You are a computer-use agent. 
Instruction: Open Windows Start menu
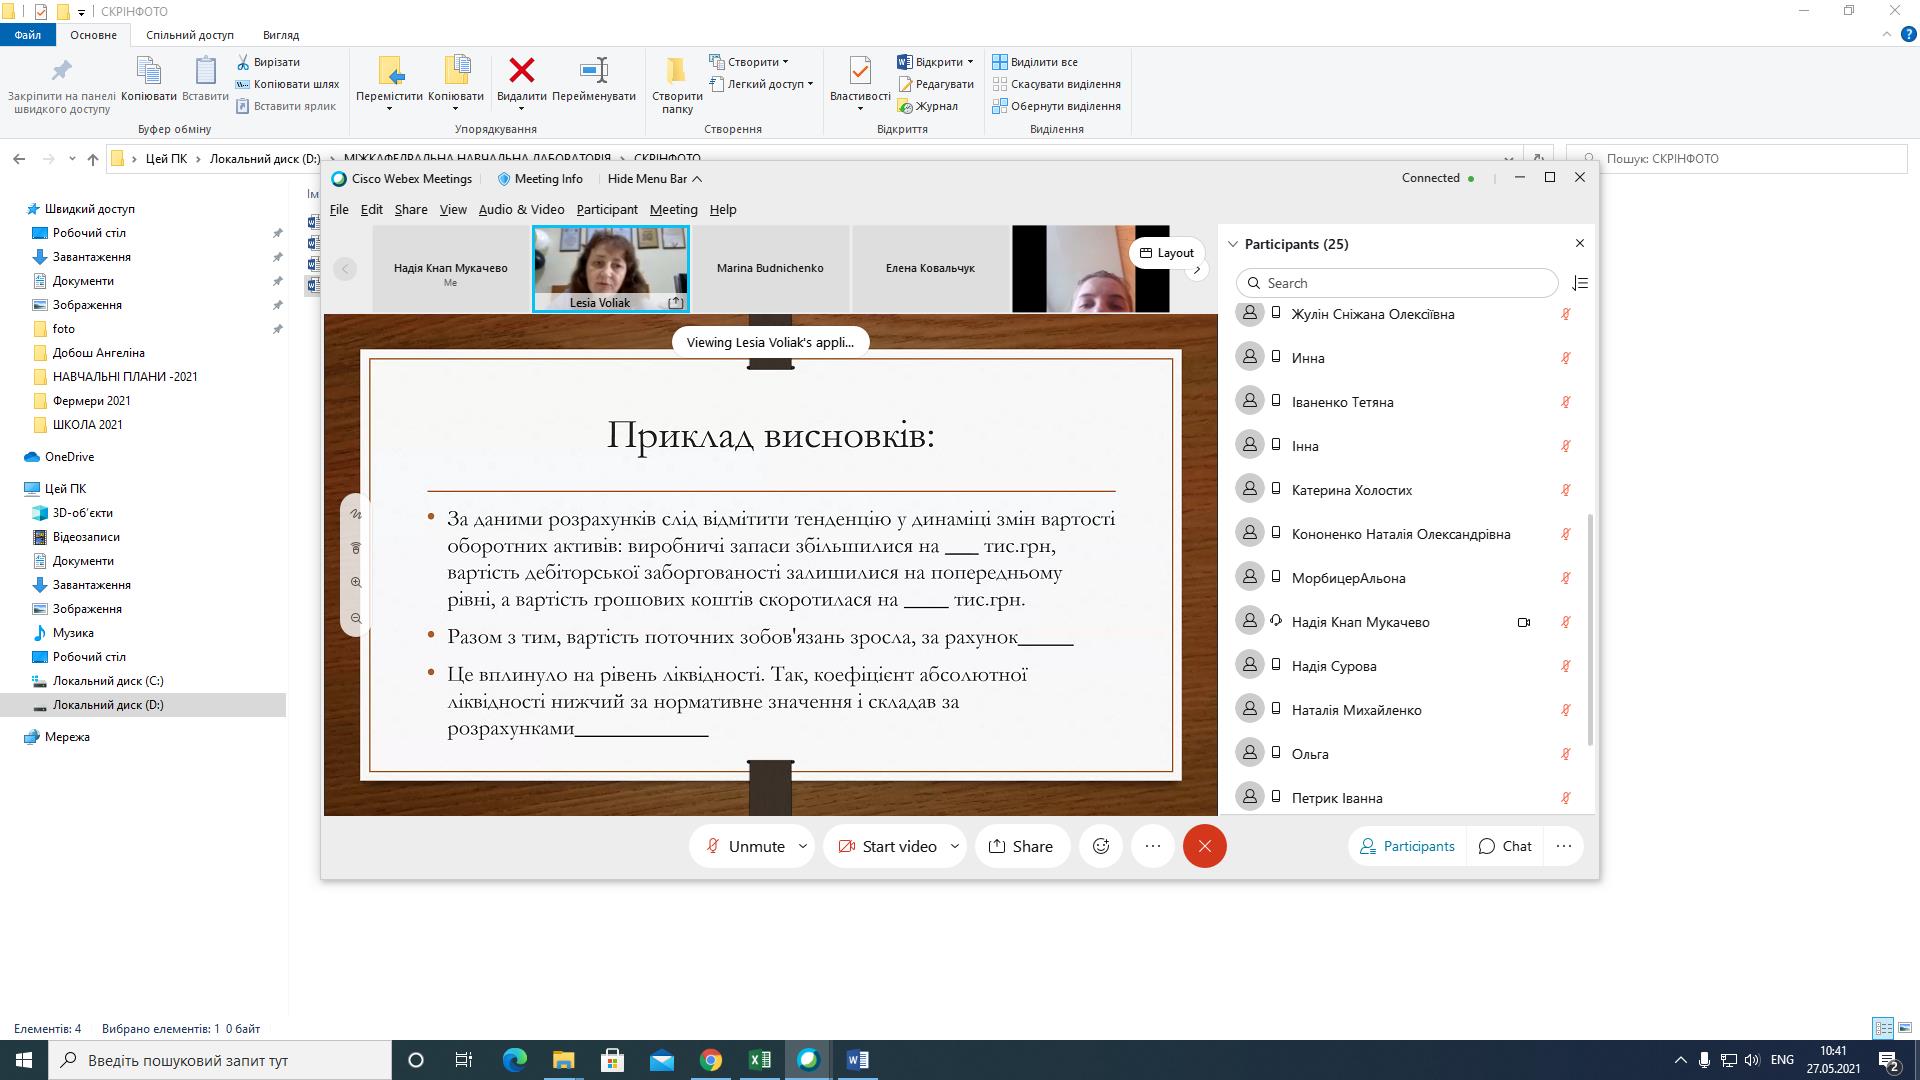24,1060
